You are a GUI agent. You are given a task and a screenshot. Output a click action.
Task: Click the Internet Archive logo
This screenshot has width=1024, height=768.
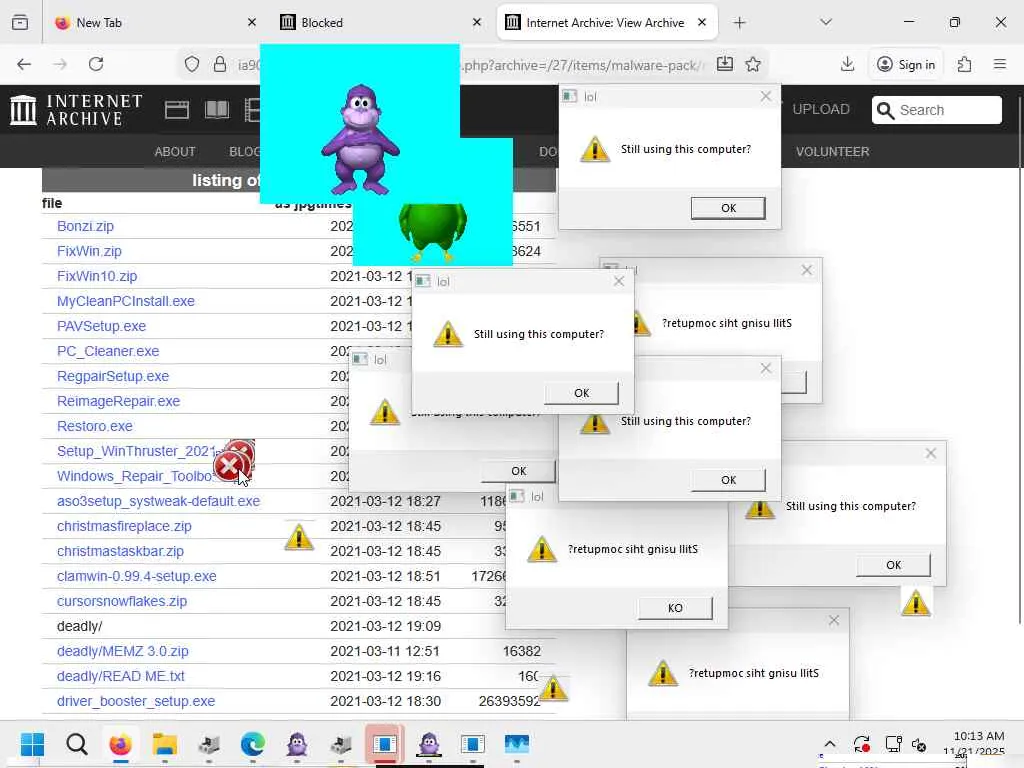(76, 110)
